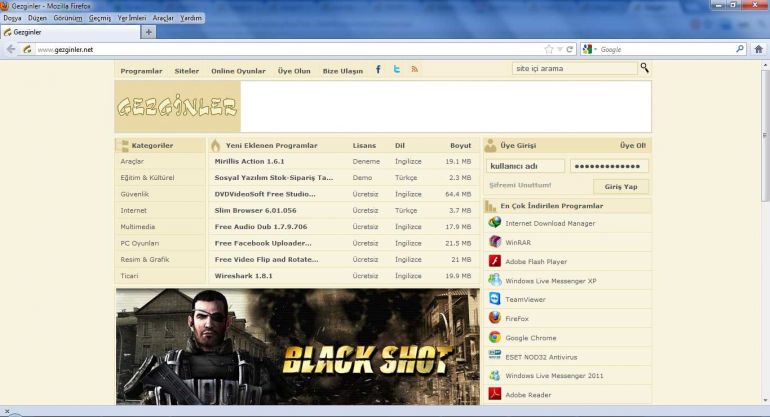Open the search engine selector dropdown

589,49
